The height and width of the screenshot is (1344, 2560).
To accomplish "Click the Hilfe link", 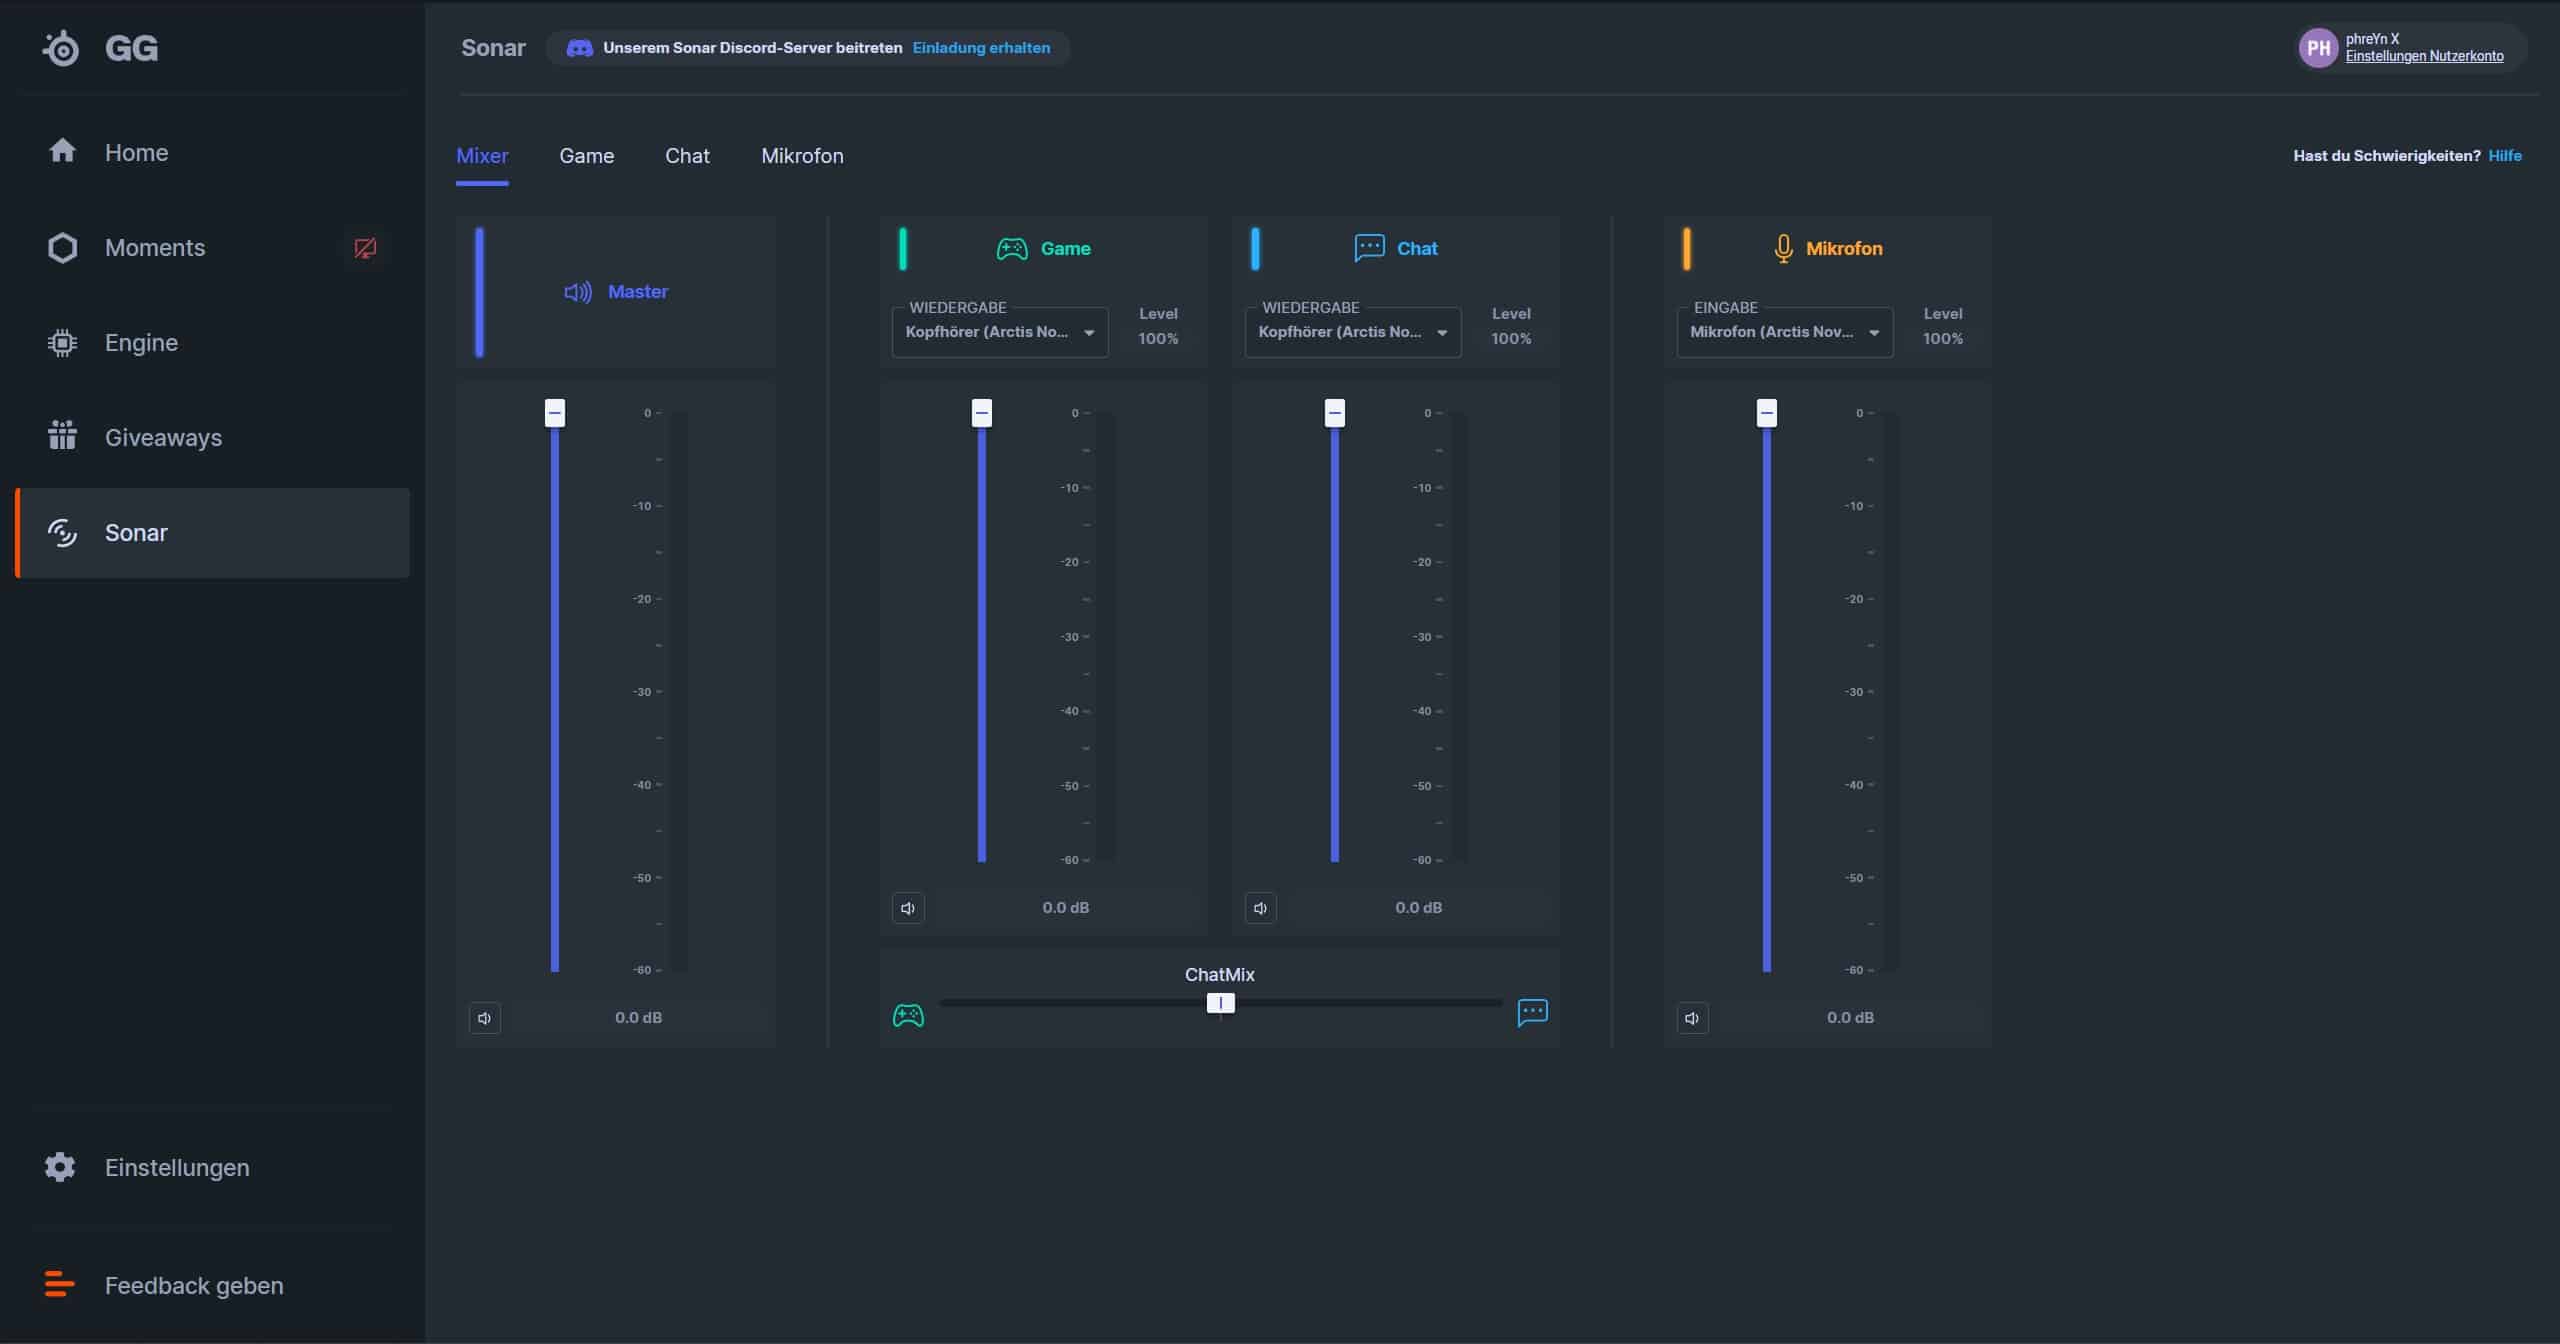I will click(x=2504, y=156).
